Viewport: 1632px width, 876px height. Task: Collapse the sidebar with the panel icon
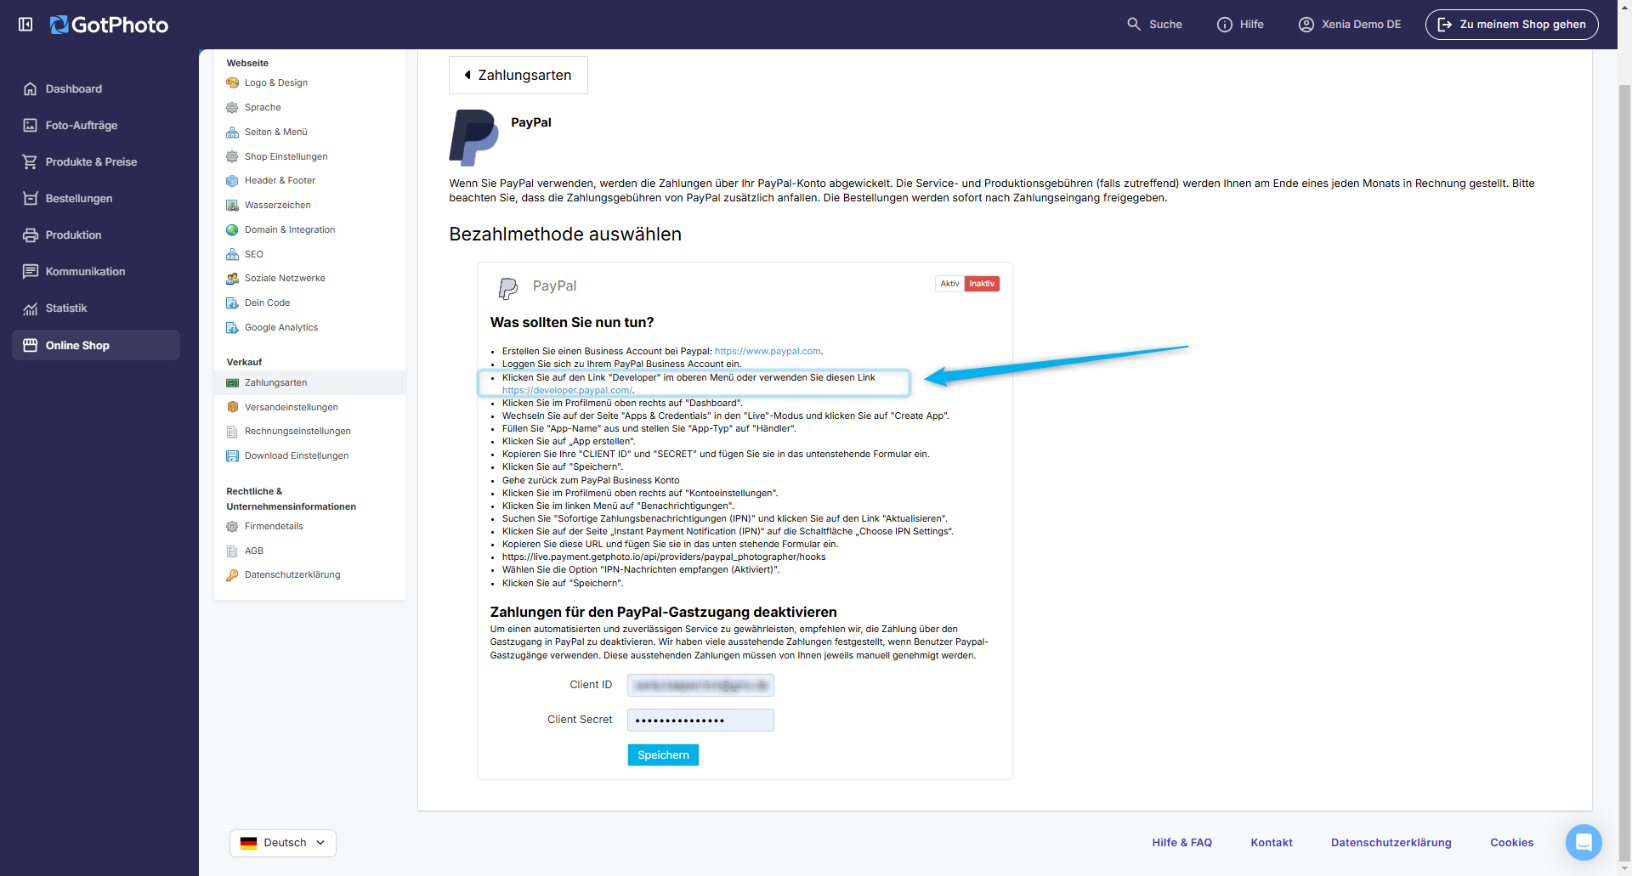pyautogui.click(x=26, y=24)
